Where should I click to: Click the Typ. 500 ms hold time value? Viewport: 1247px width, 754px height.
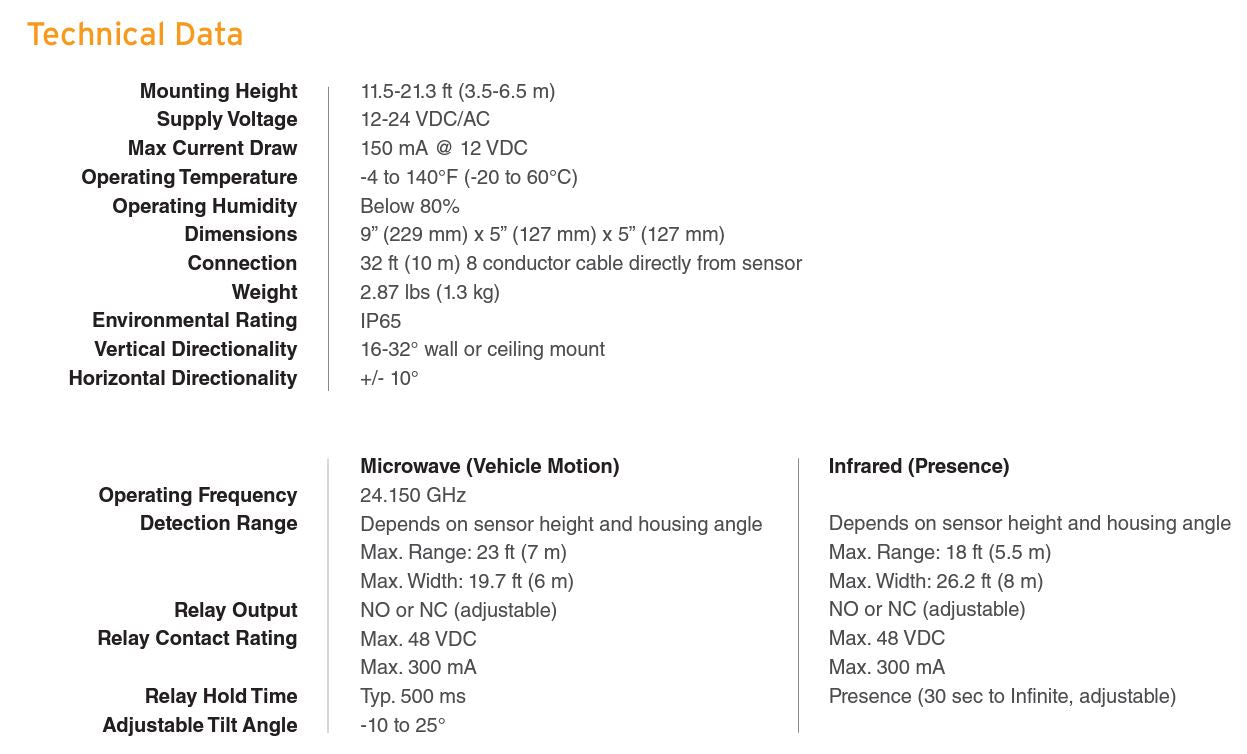[x=412, y=696]
